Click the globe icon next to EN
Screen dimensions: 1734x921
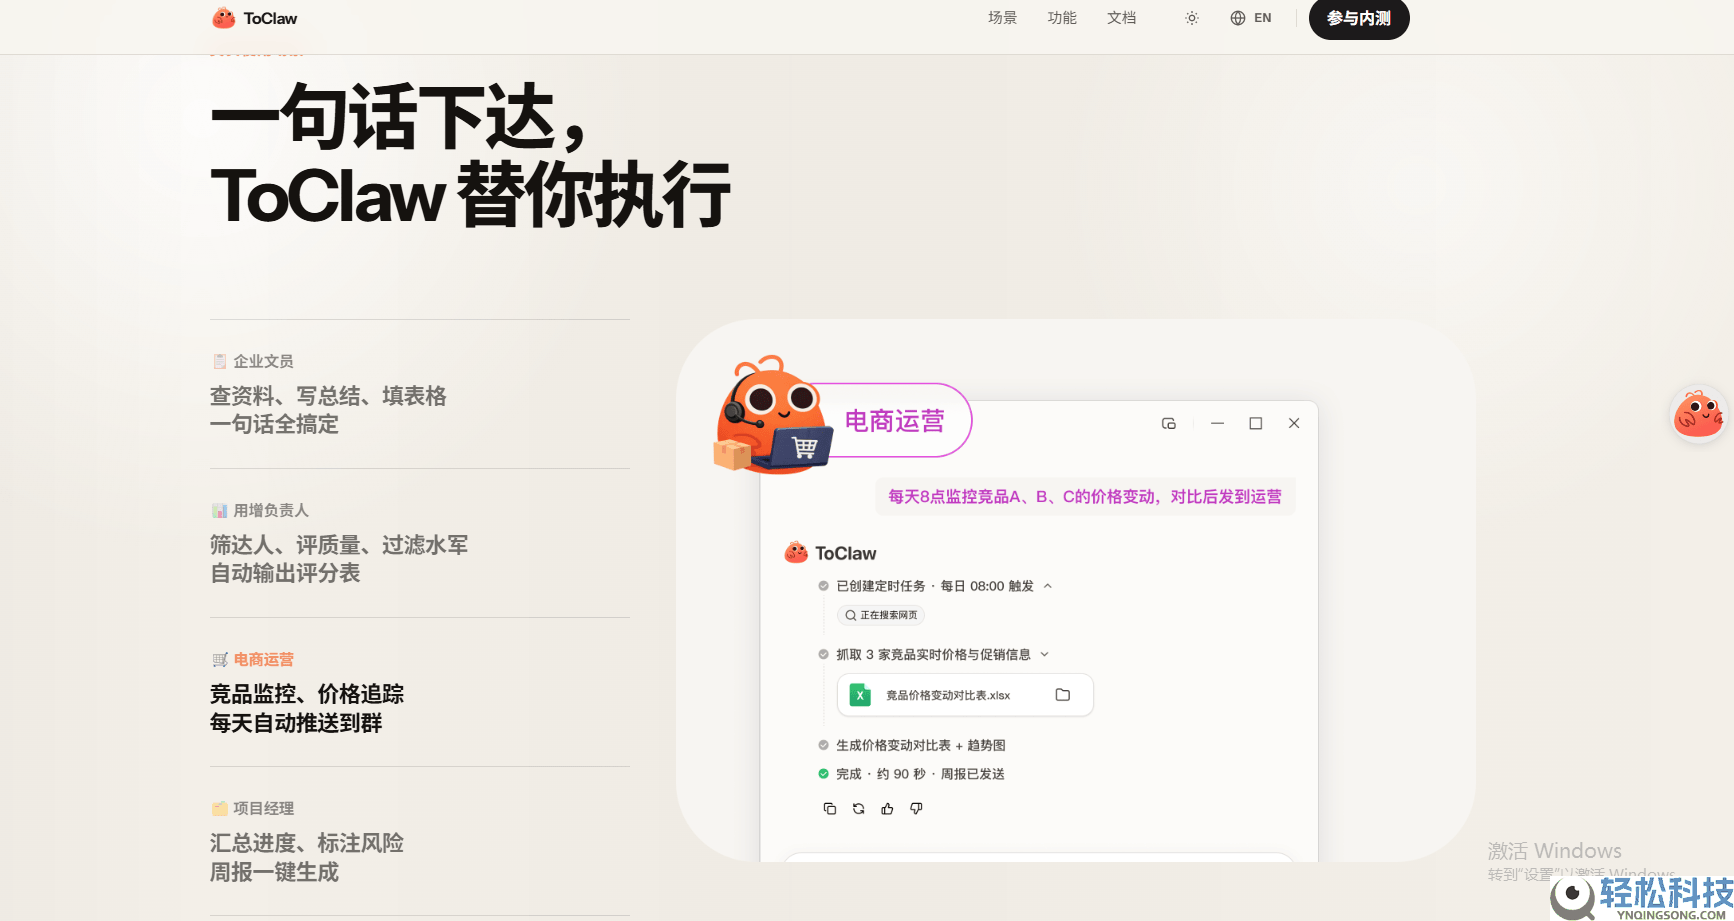1237,17
